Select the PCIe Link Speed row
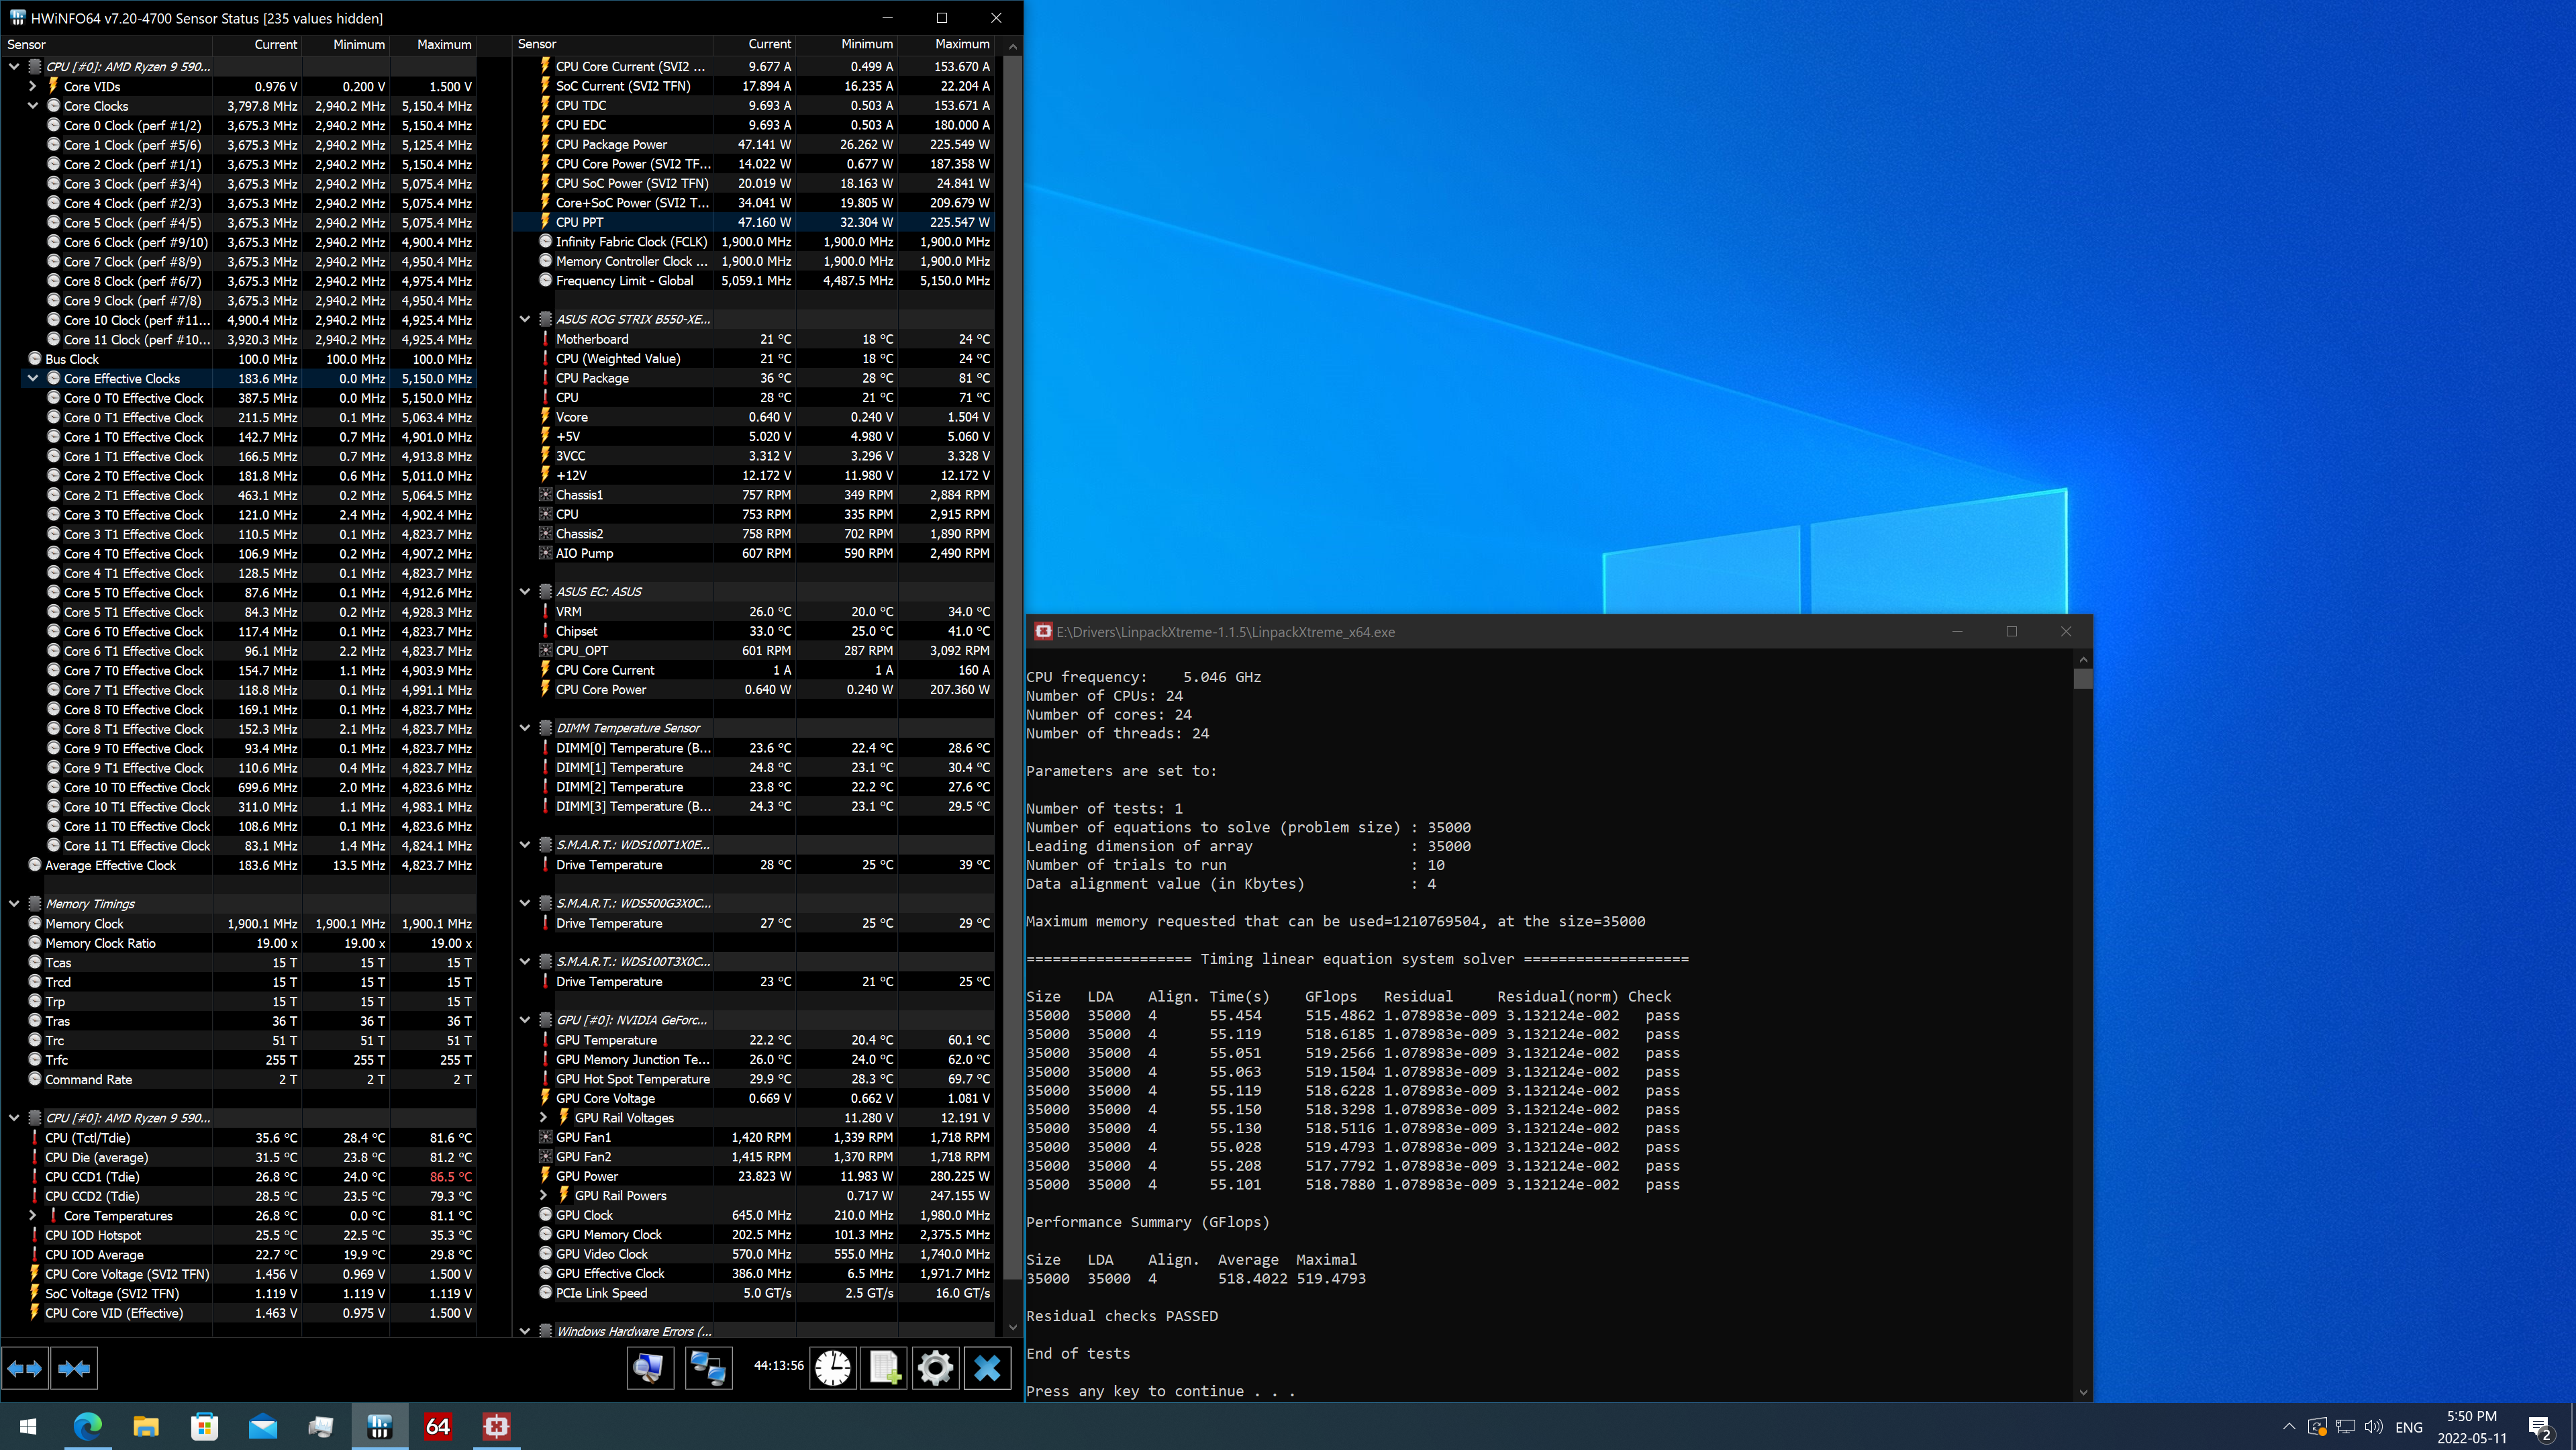Viewport: 2576px width, 1450px height. [754, 1293]
